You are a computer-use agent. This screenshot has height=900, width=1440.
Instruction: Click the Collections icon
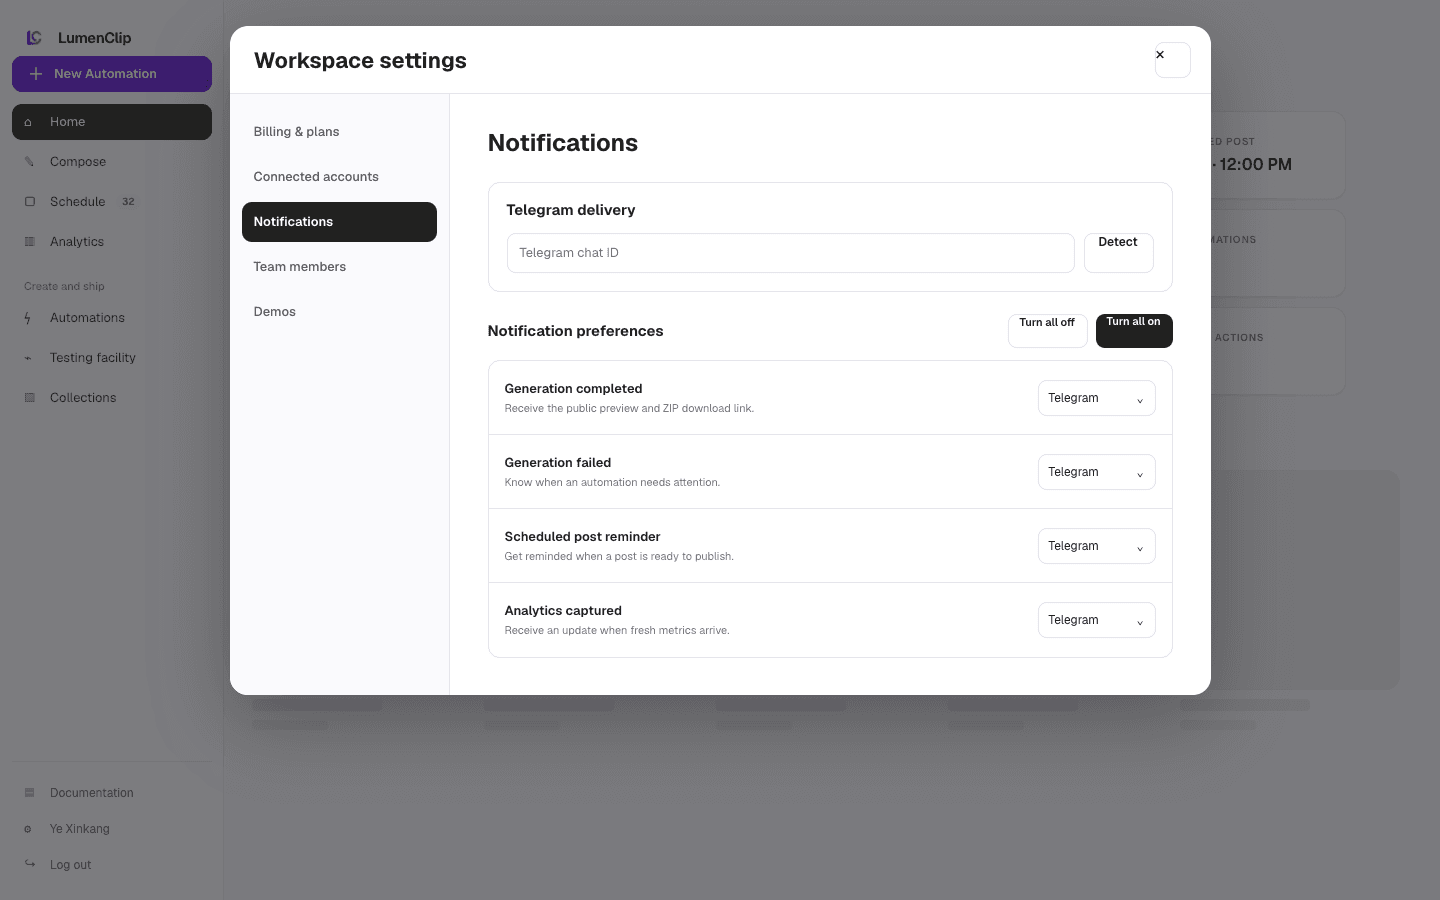point(29,398)
